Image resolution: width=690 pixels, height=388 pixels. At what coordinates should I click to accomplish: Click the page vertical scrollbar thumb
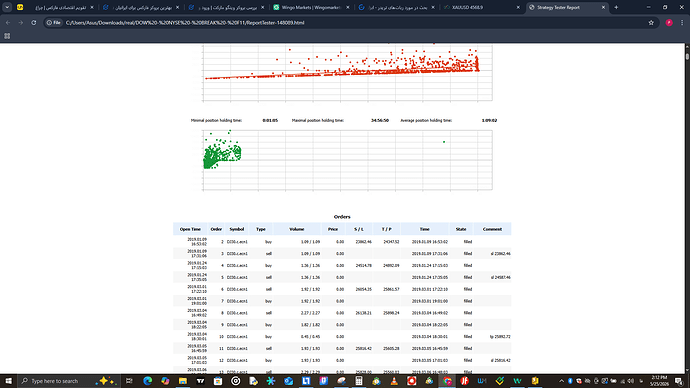pyautogui.click(x=687, y=56)
